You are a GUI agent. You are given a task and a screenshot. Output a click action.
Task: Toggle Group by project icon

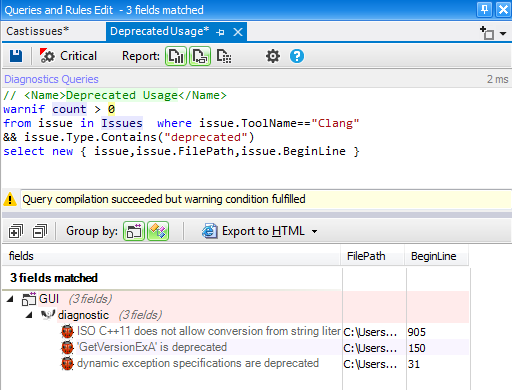(x=134, y=231)
